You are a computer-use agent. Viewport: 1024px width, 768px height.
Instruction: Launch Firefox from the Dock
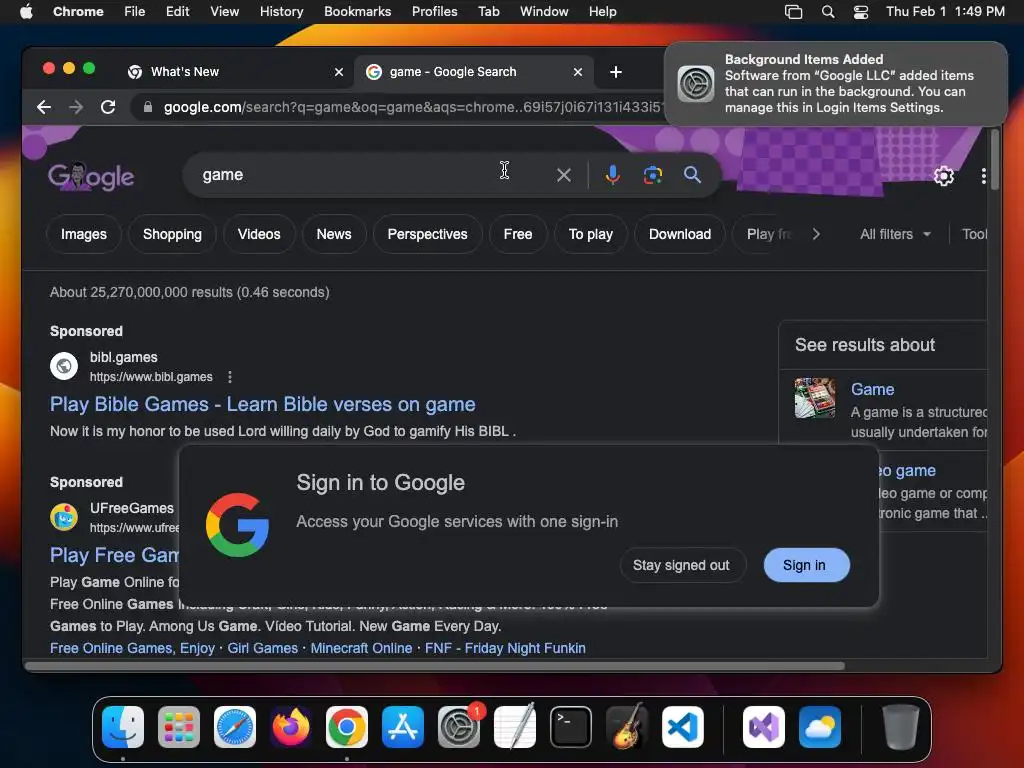[291, 727]
